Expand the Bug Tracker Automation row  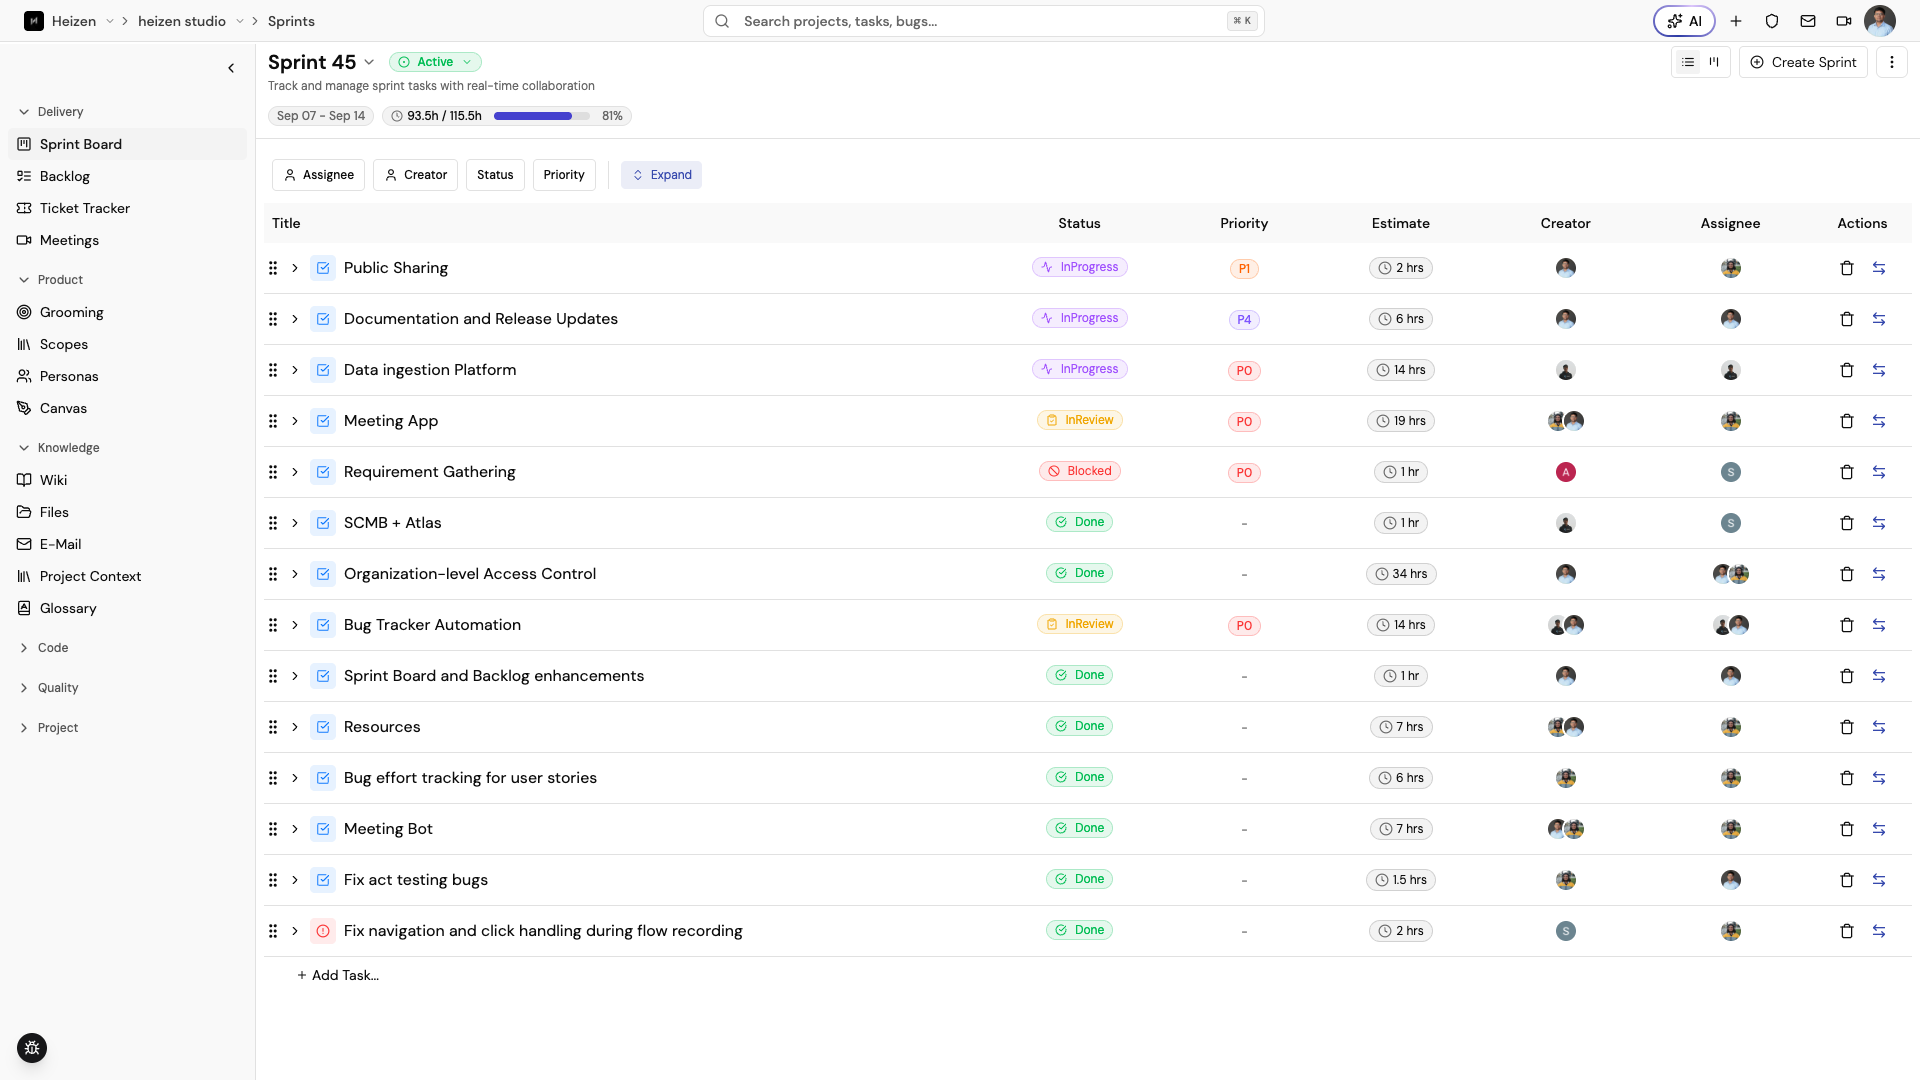tap(295, 625)
